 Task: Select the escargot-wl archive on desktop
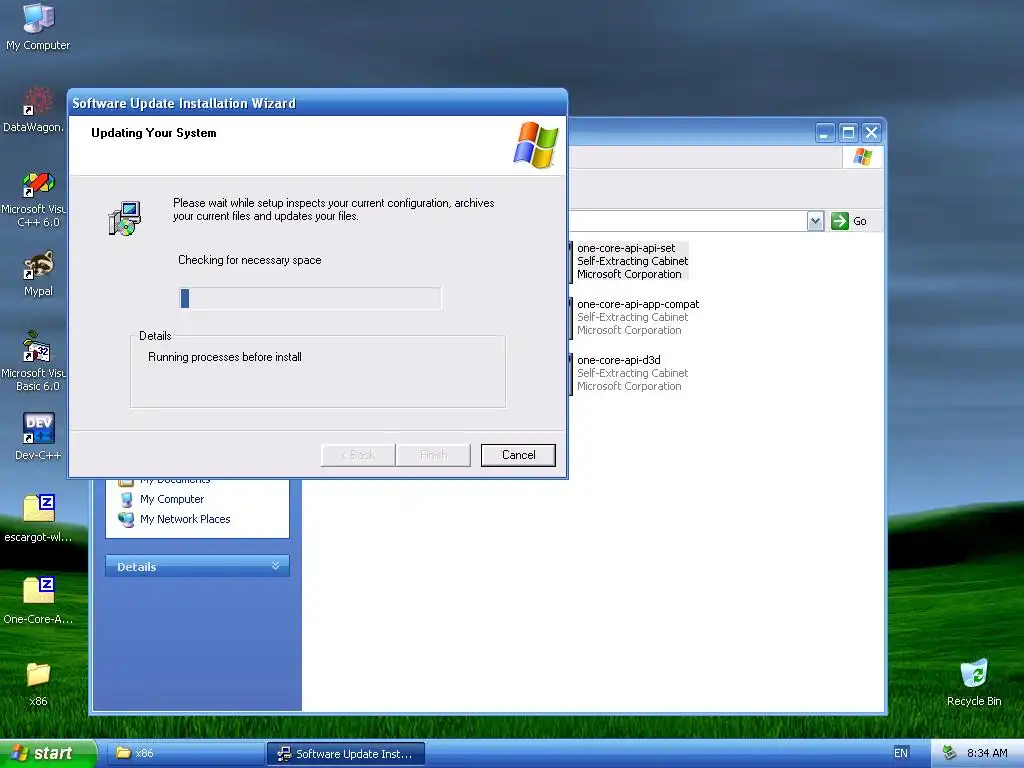38,519
